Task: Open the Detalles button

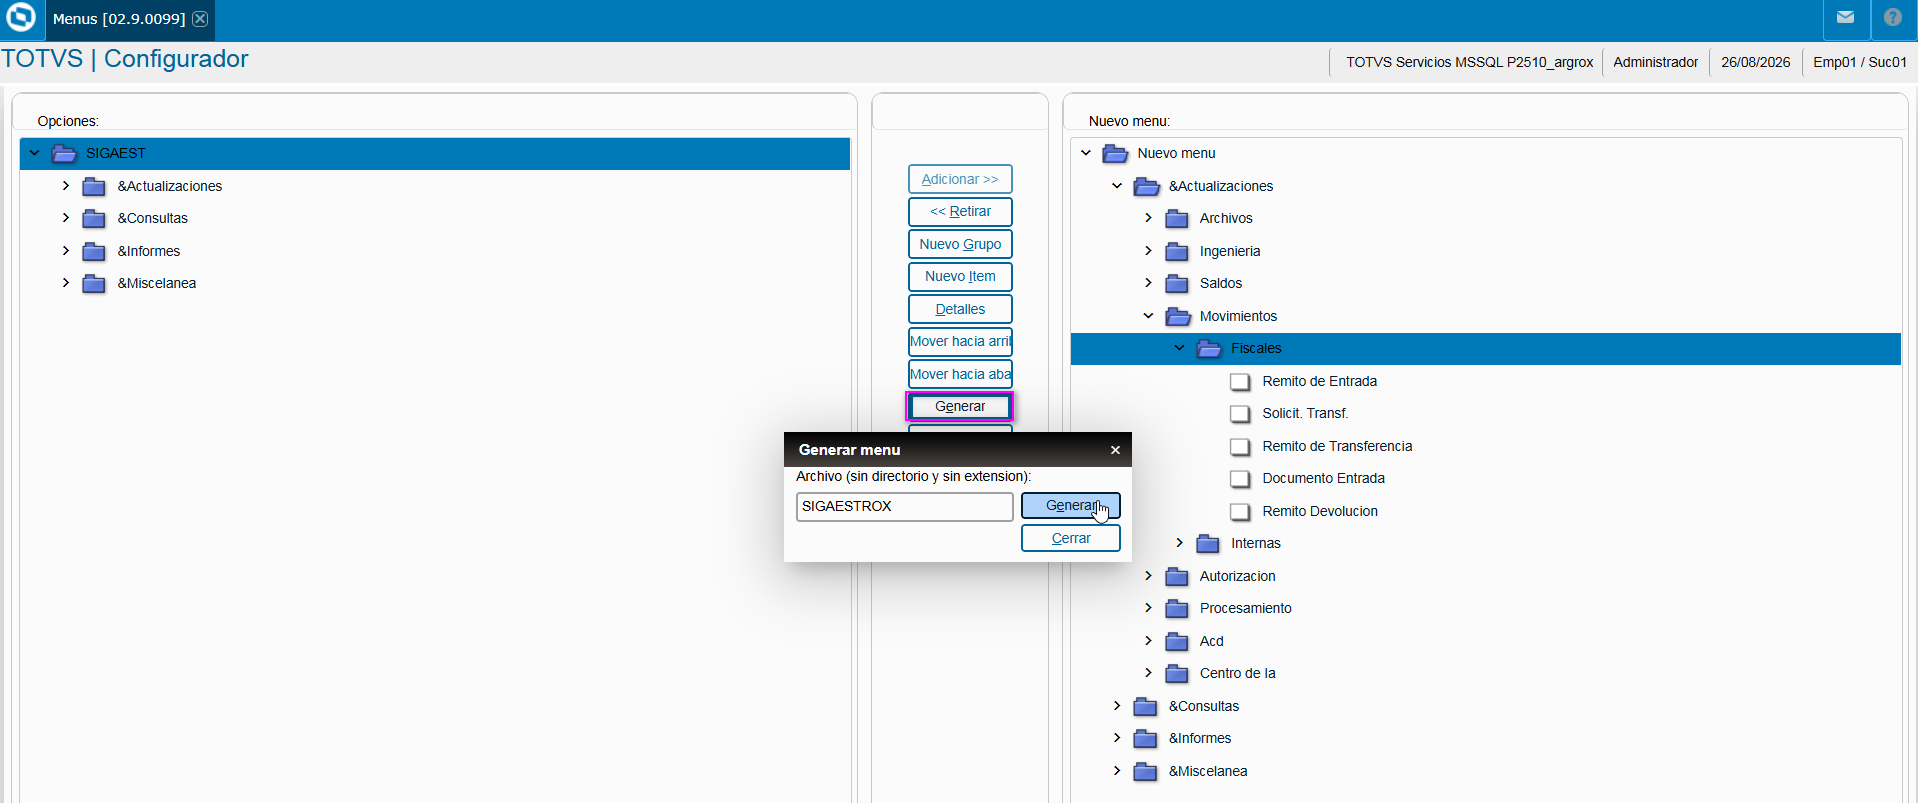Action: 960,309
